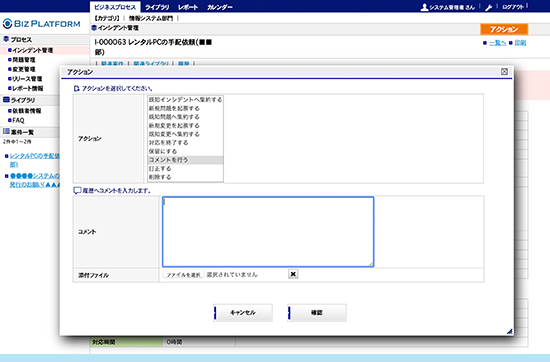Select 問題管理 in the sidebar

(x=24, y=60)
